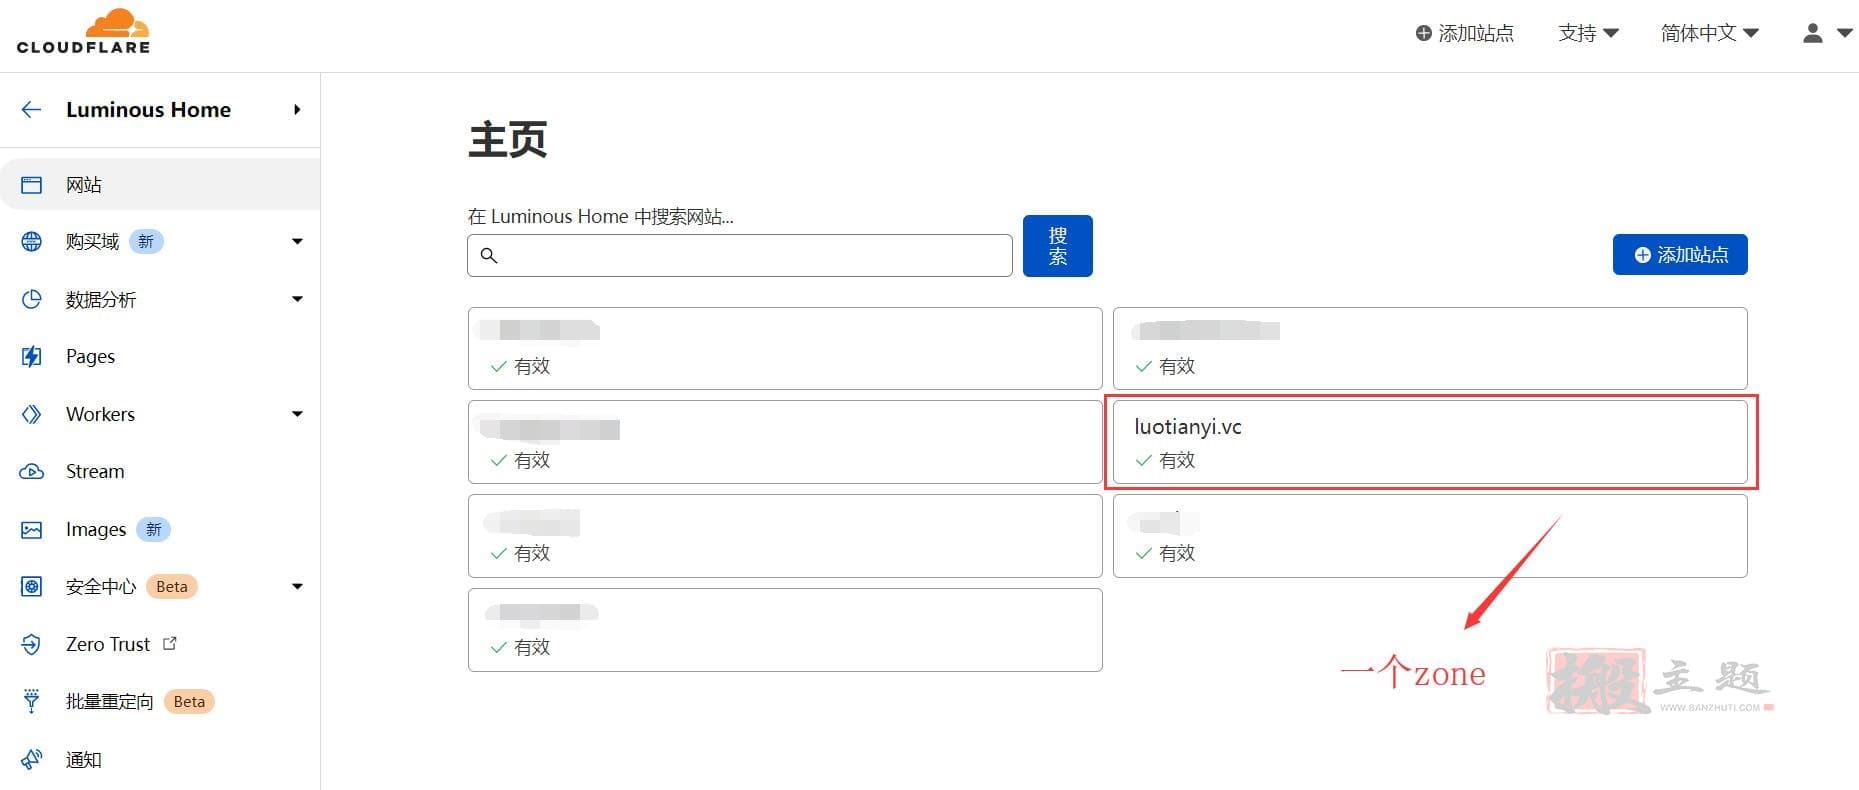Open 通知 in the sidebar

(x=84, y=760)
